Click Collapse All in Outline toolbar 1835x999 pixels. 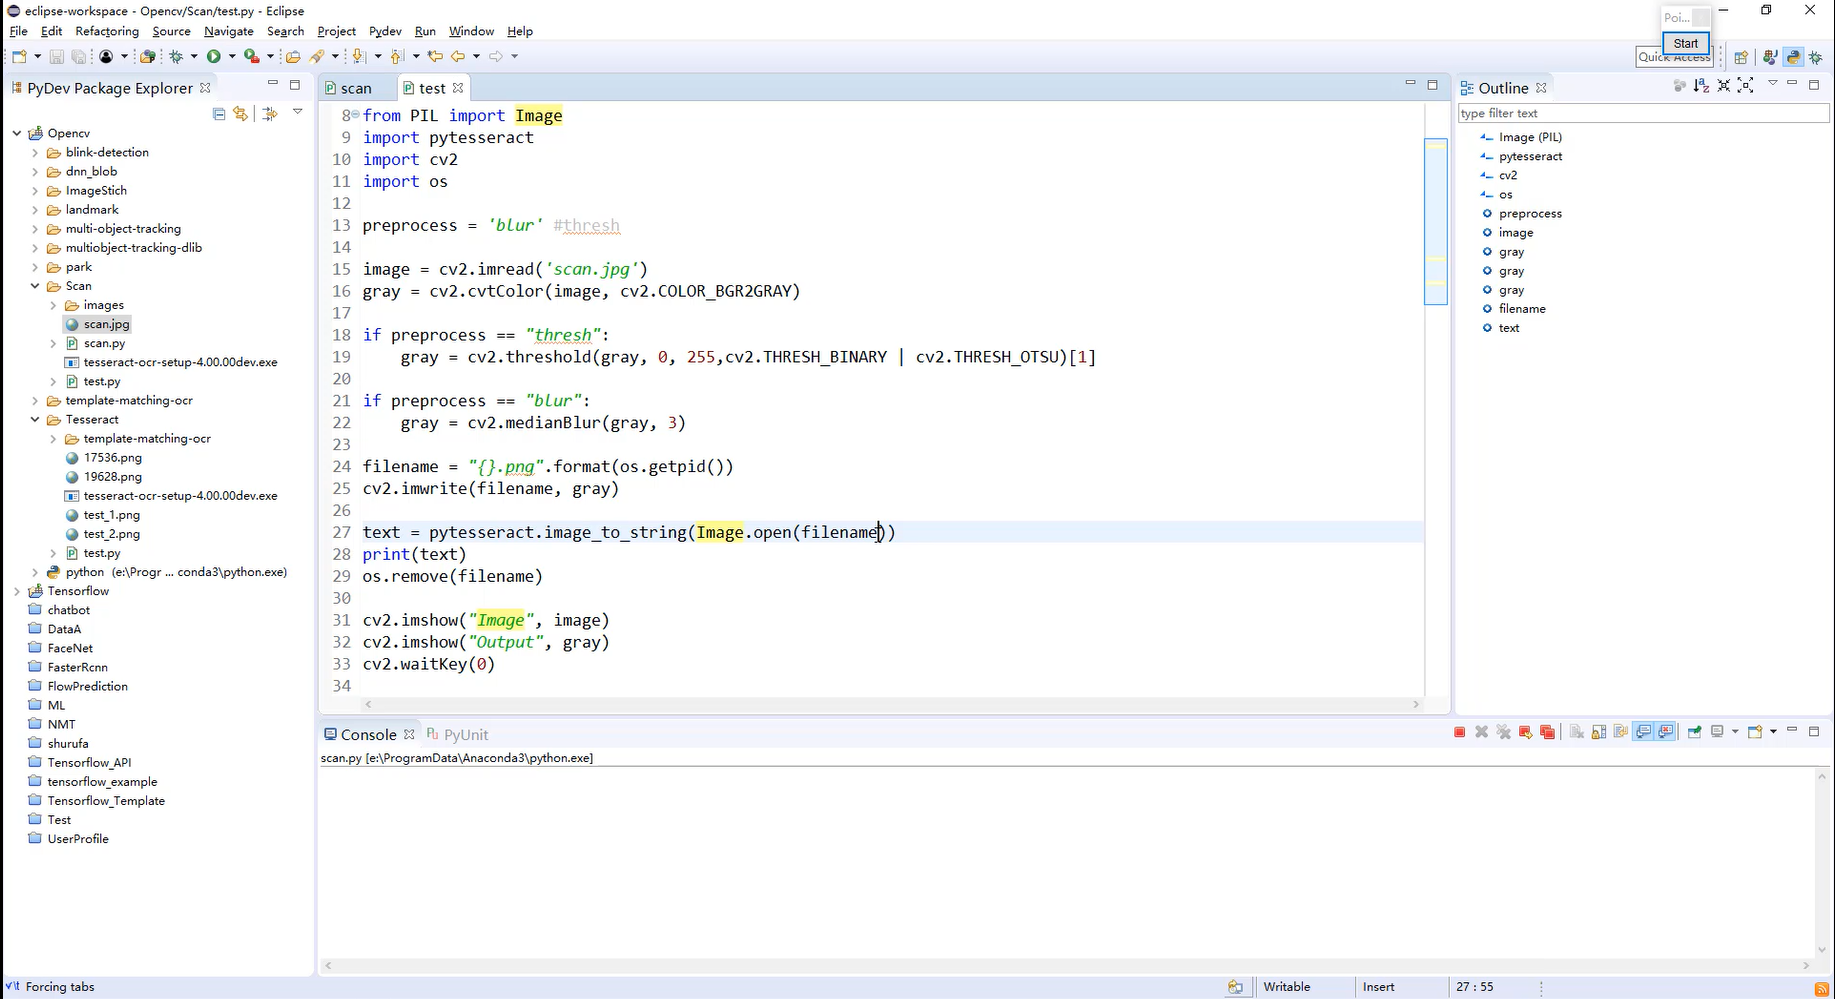(1723, 86)
